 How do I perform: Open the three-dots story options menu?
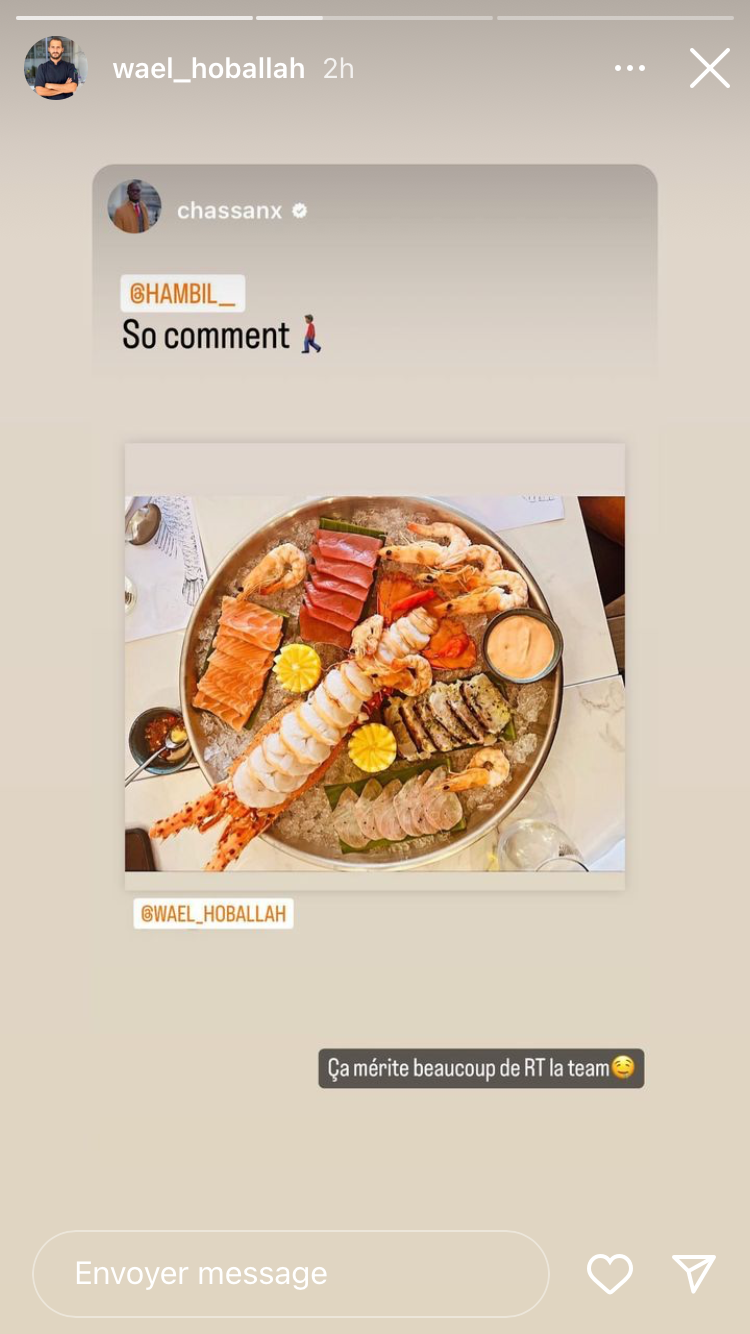tap(630, 68)
